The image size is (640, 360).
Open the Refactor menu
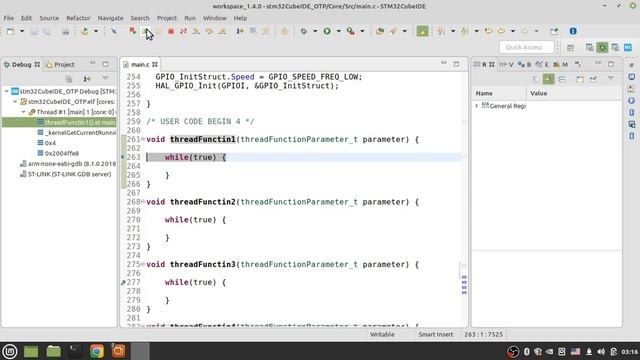(x=78, y=18)
